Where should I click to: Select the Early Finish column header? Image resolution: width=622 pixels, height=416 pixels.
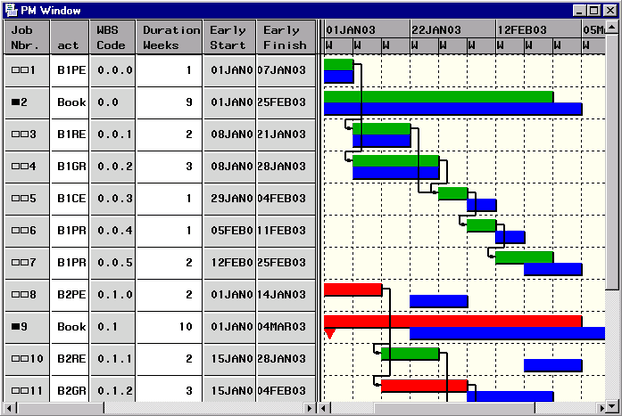coord(283,37)
